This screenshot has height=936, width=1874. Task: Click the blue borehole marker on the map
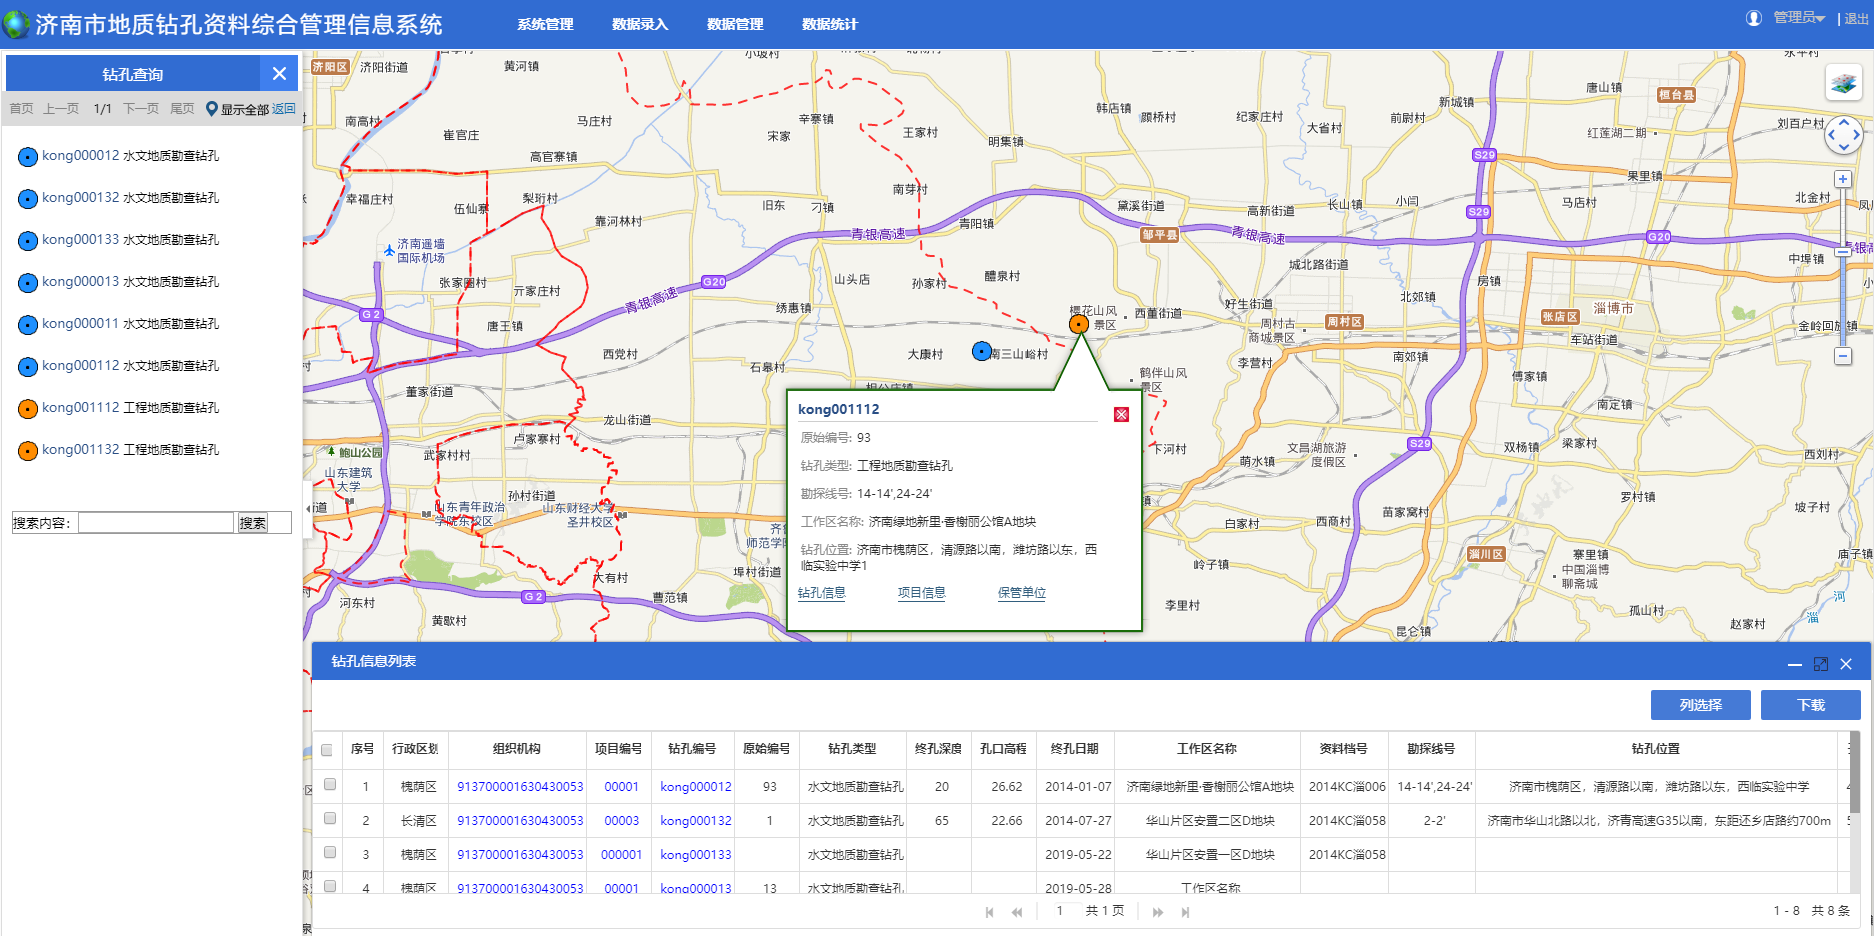[982, 351]
